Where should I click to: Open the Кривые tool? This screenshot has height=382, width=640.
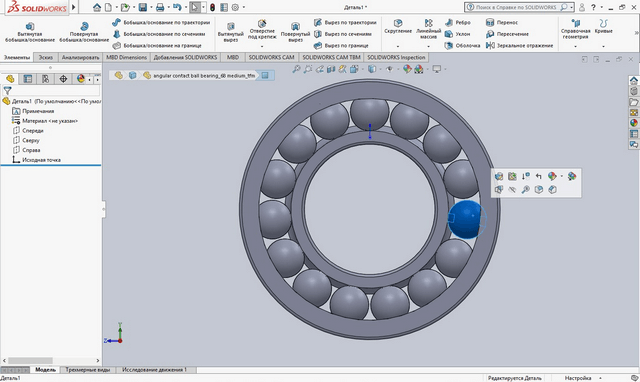(x=603, y=26)
